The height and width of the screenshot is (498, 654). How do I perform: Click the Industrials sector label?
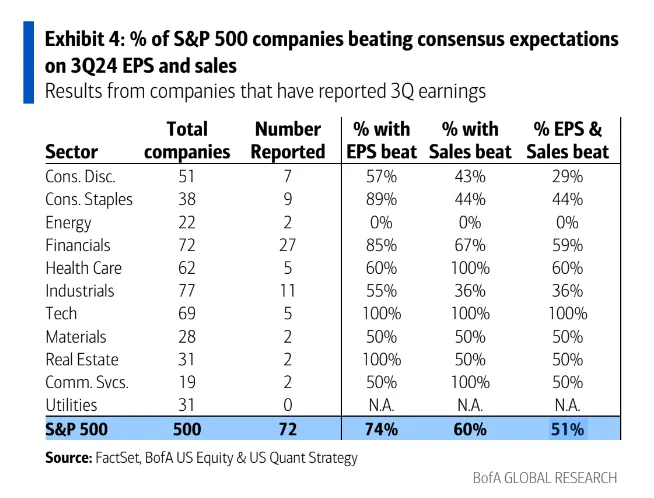point(80,291)
